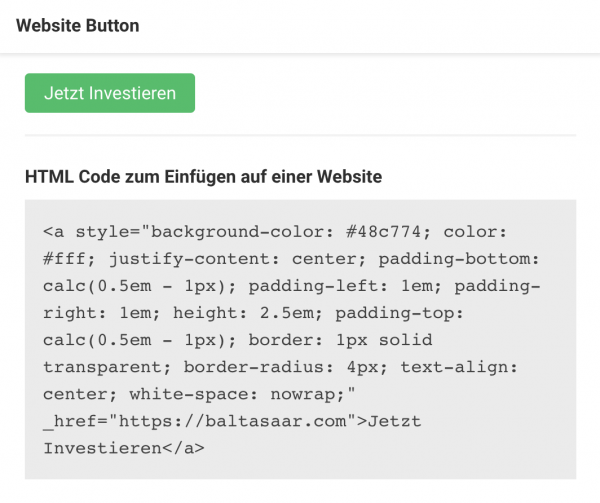Click the _href attribute in code

(x=70, y=421)
